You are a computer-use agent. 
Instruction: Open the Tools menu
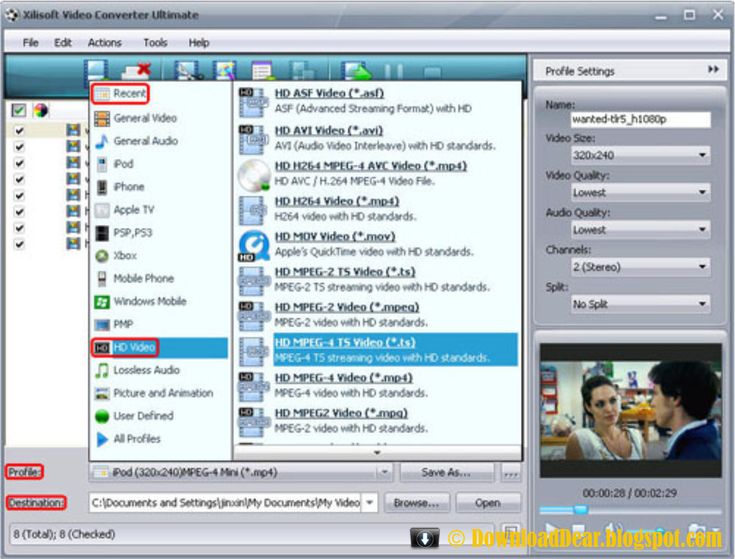tap(155, 43)
